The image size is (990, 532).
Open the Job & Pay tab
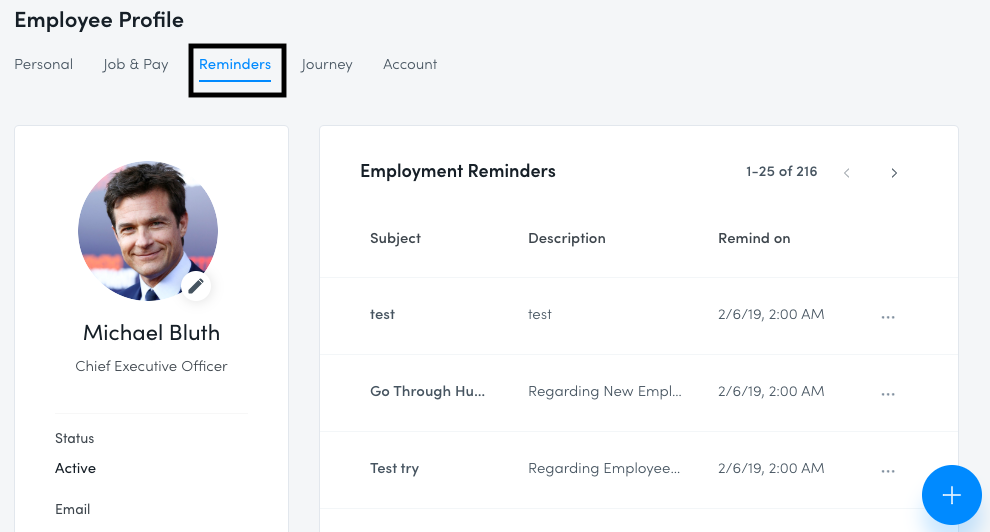(x=136, y=64)
